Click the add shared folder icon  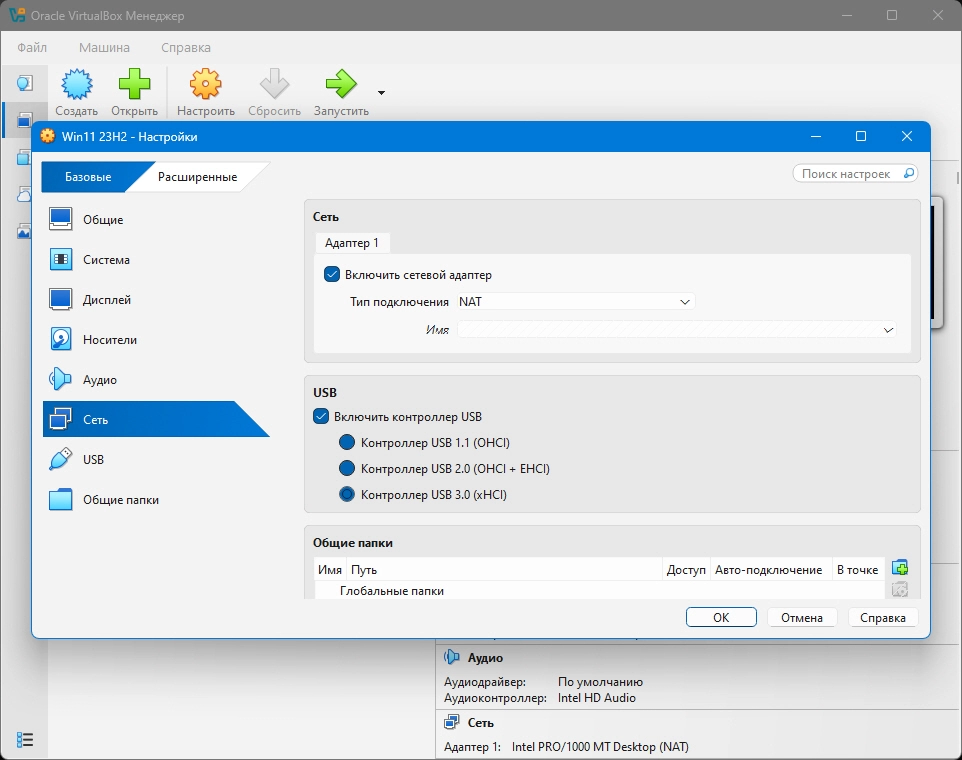(899, 567)
